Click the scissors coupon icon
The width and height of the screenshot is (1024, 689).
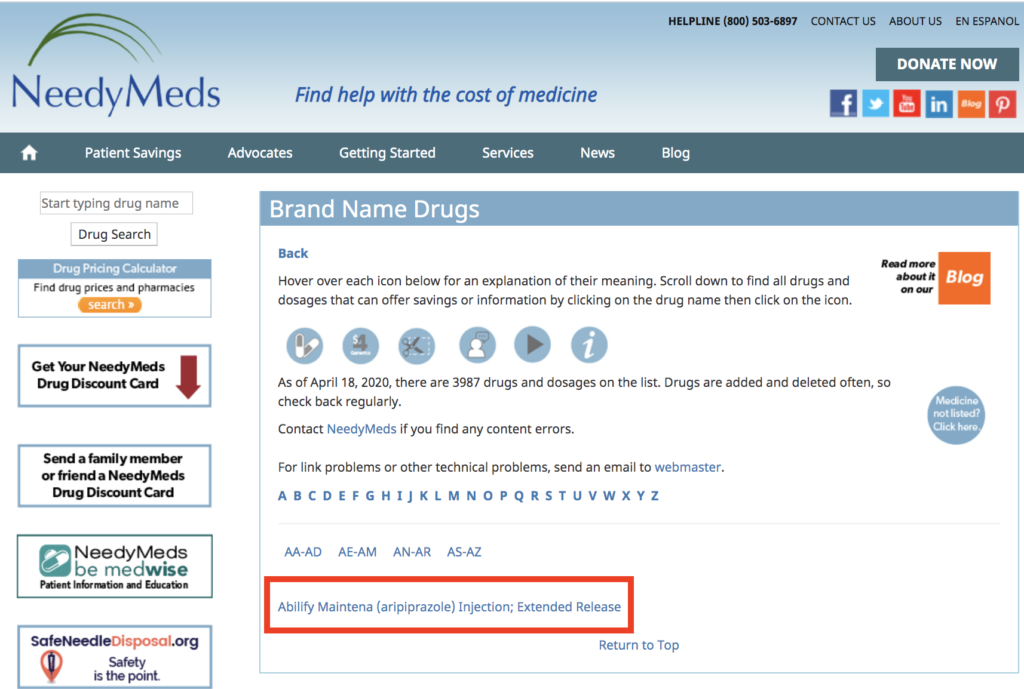(x=417, y=345)
